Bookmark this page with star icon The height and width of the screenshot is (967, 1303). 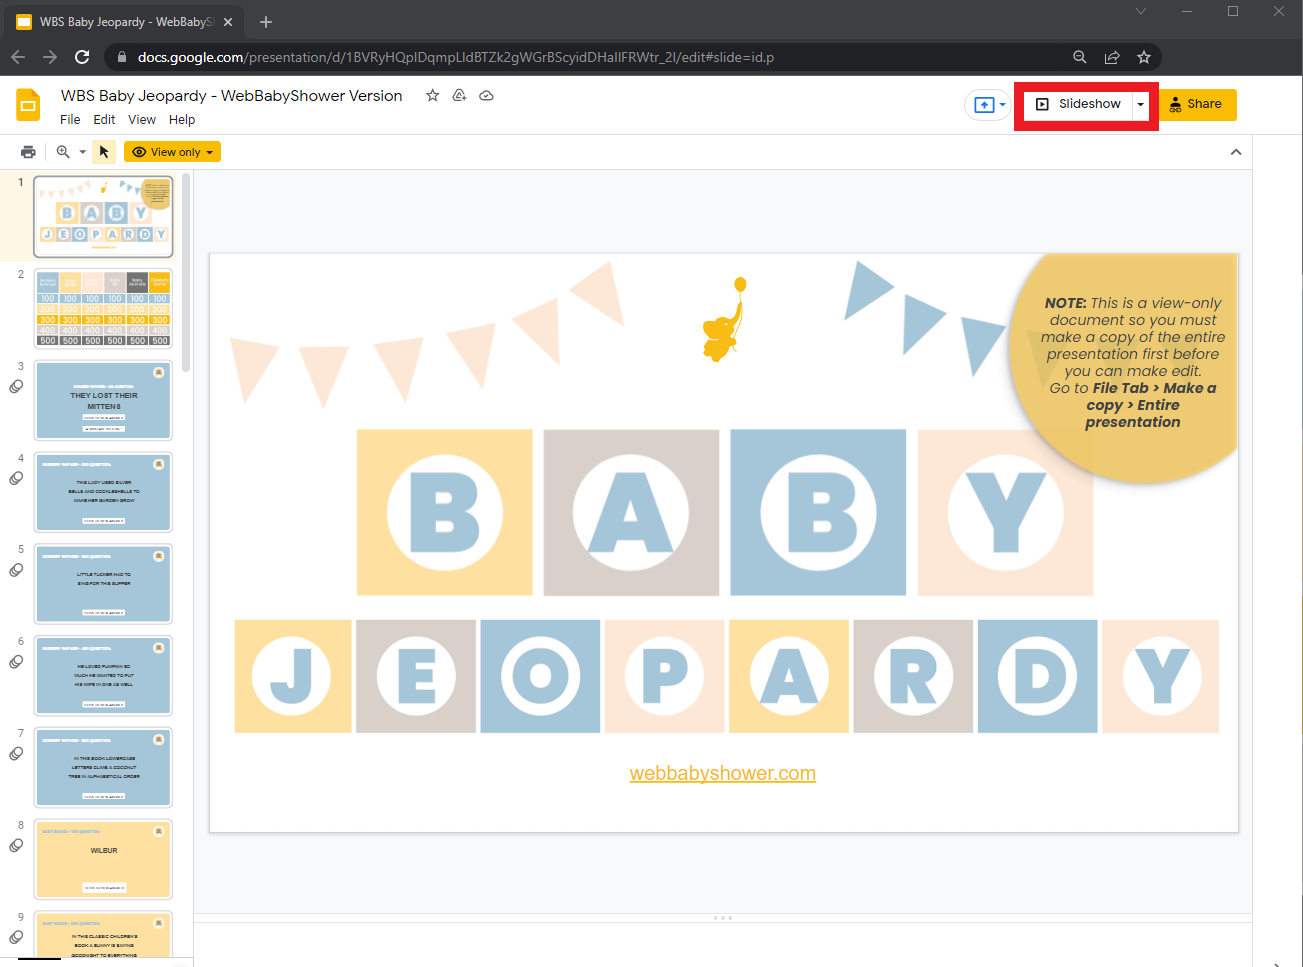click(1144, 57)
